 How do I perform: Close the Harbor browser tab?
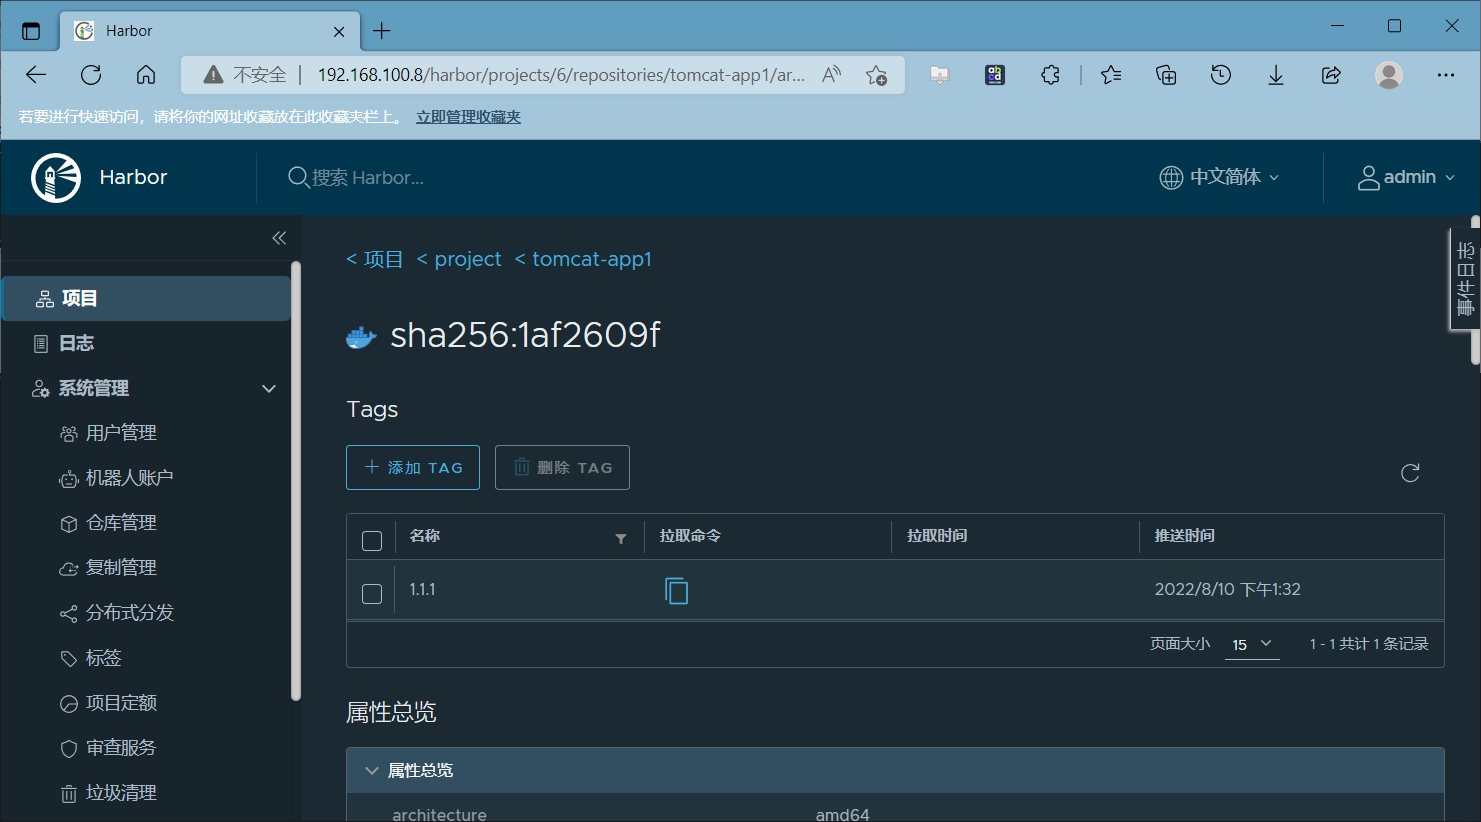point(339,31)
